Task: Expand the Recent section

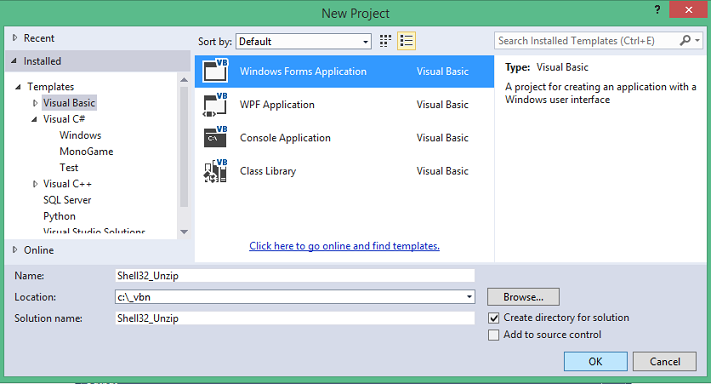Action: pyautogui.click(x=15, y=38)
